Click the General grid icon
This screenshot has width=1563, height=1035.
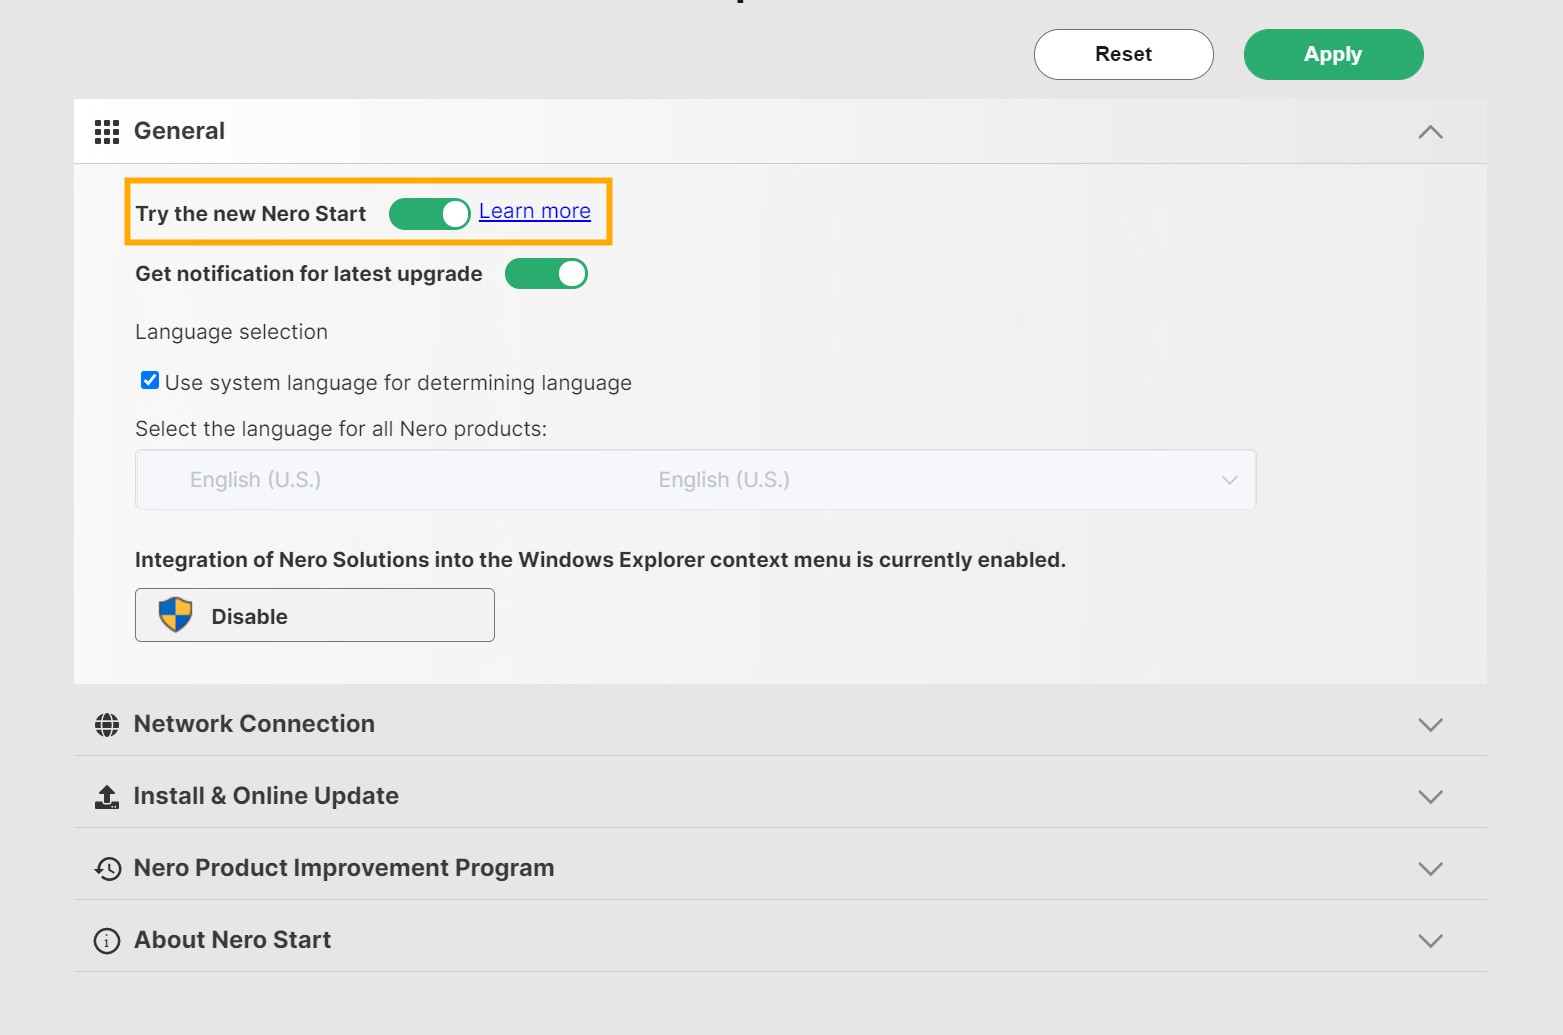coord(107,132)
